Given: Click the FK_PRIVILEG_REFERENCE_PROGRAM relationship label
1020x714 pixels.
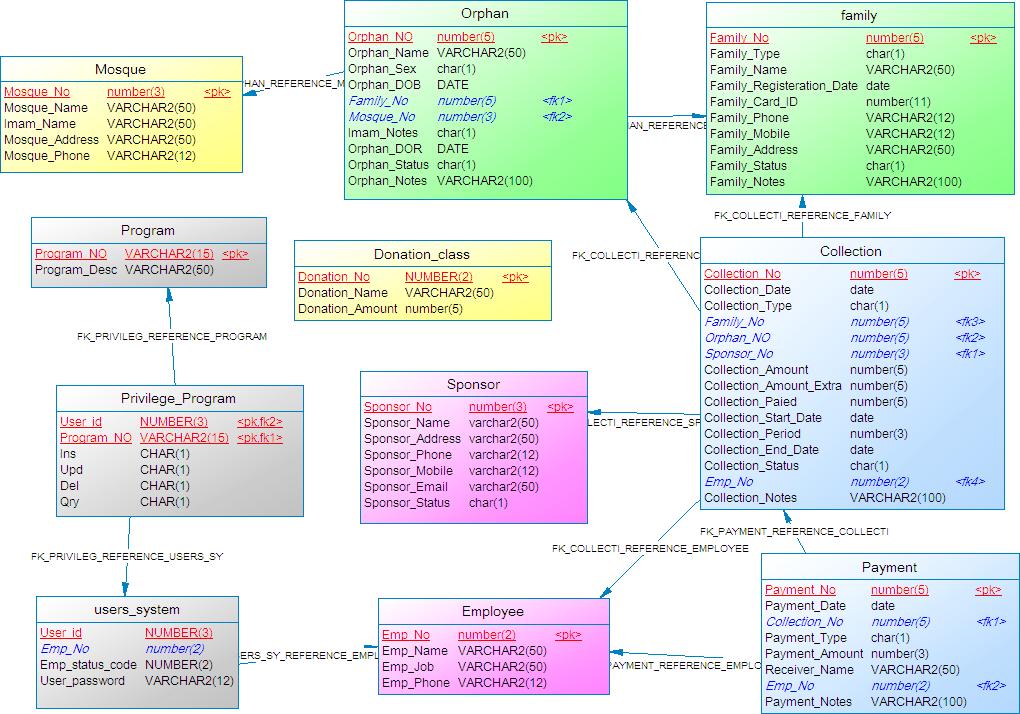Looking at the screenshot, I should [172, 337].
